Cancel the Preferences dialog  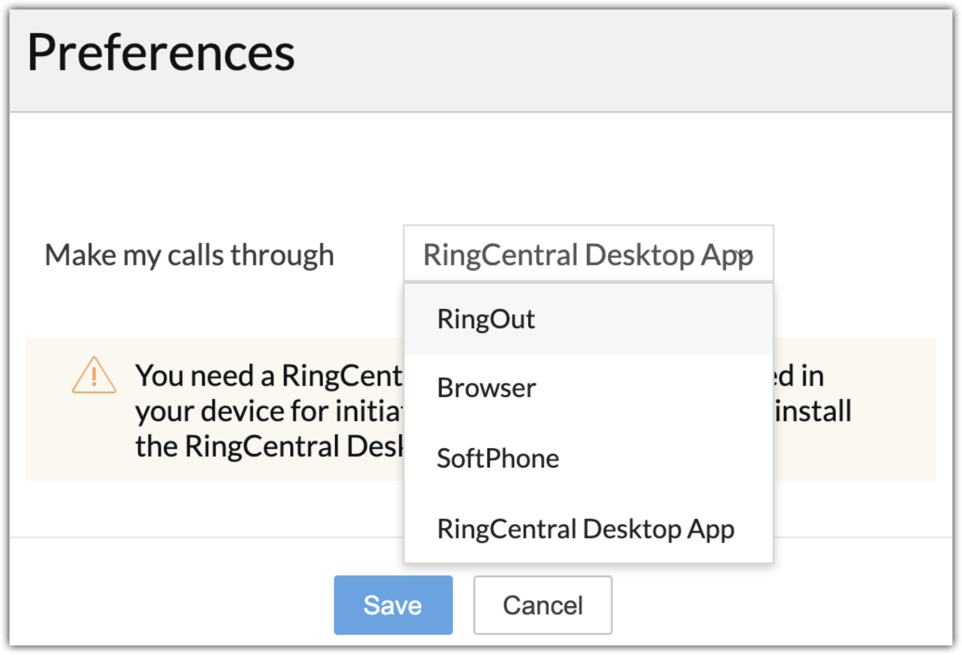point(542,605)
